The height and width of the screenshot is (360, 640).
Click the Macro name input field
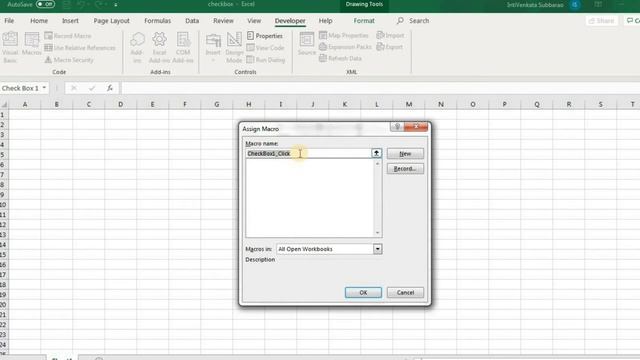click(308, 153)
